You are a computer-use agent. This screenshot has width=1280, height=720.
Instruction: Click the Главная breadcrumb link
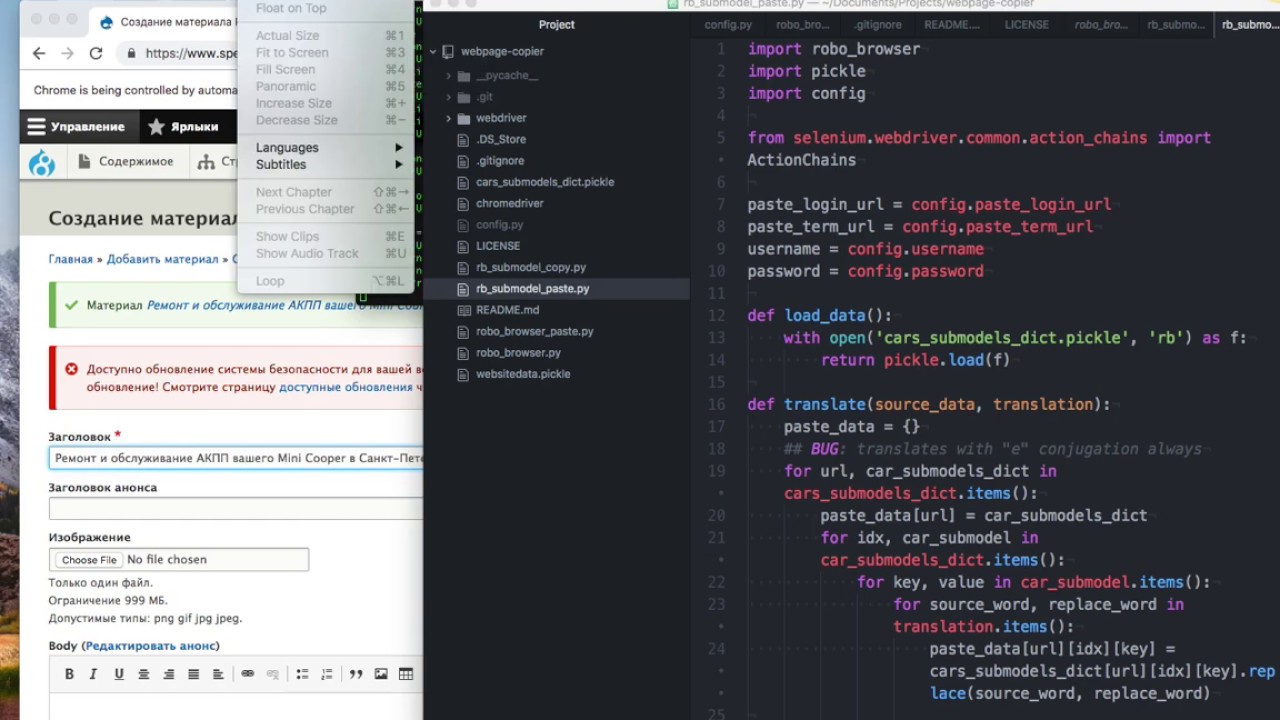pos(70,259)
